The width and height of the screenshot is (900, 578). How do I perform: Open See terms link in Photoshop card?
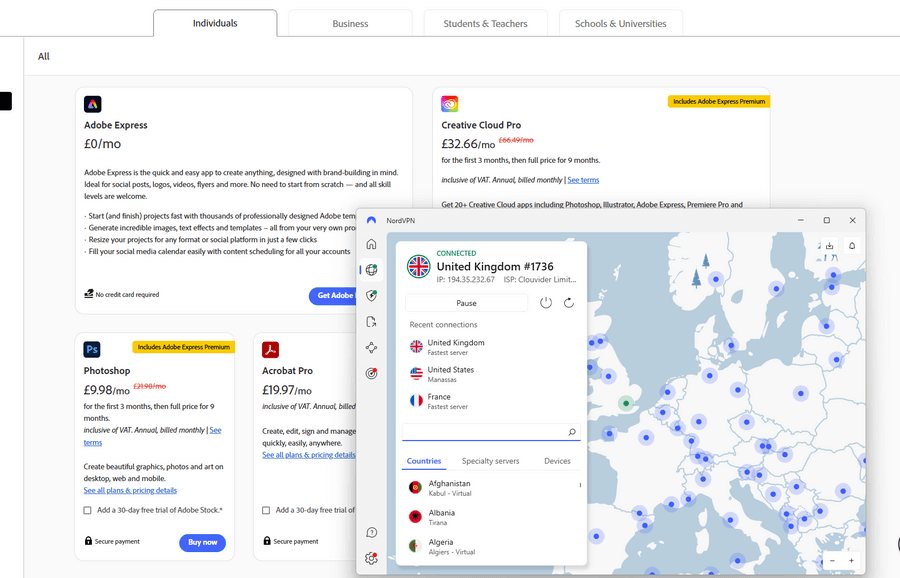tap(152, 436)
